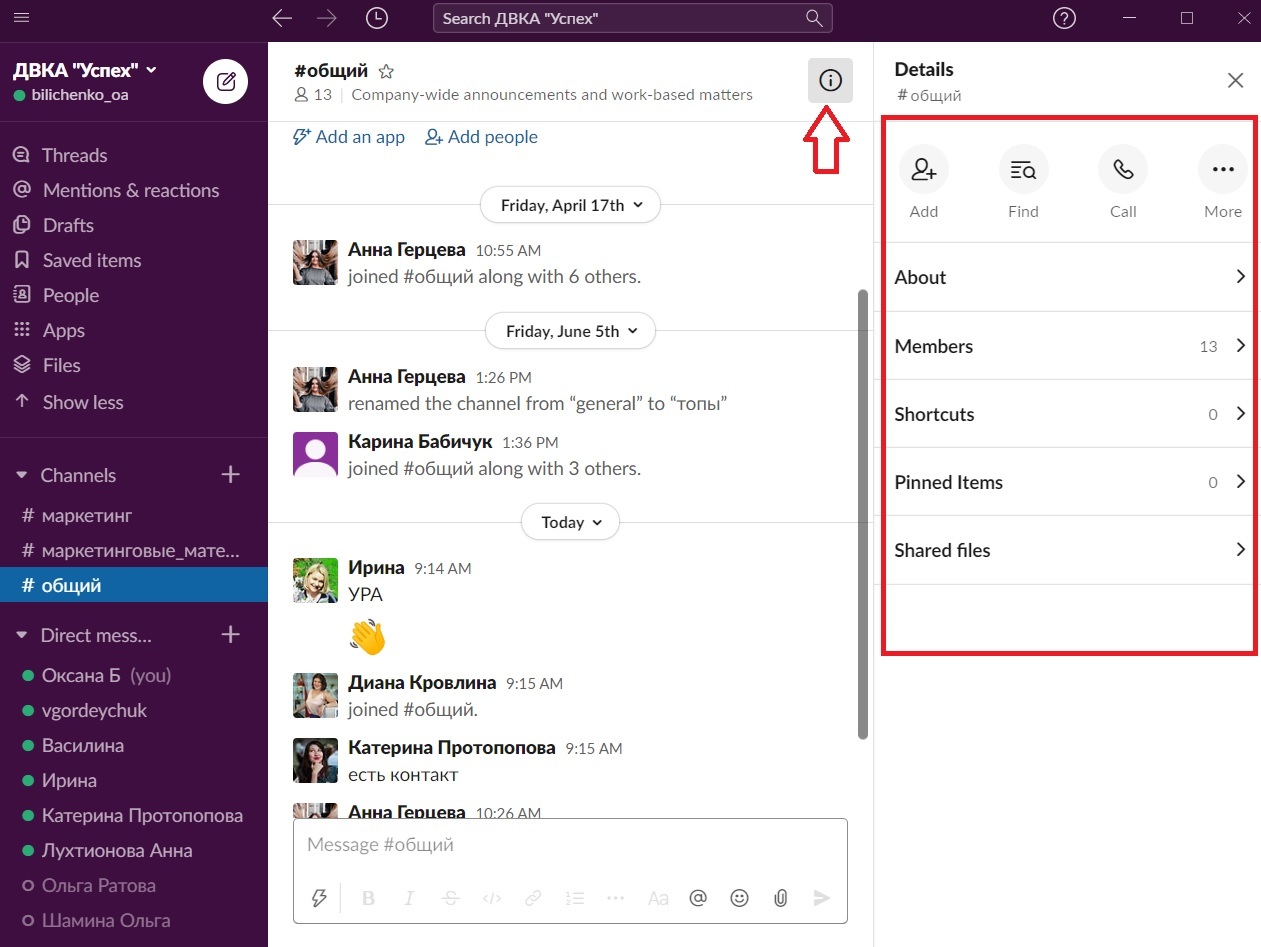
Task: Open the ДВКА "Успех" workspace menu
Action: [x=85, y=70]
